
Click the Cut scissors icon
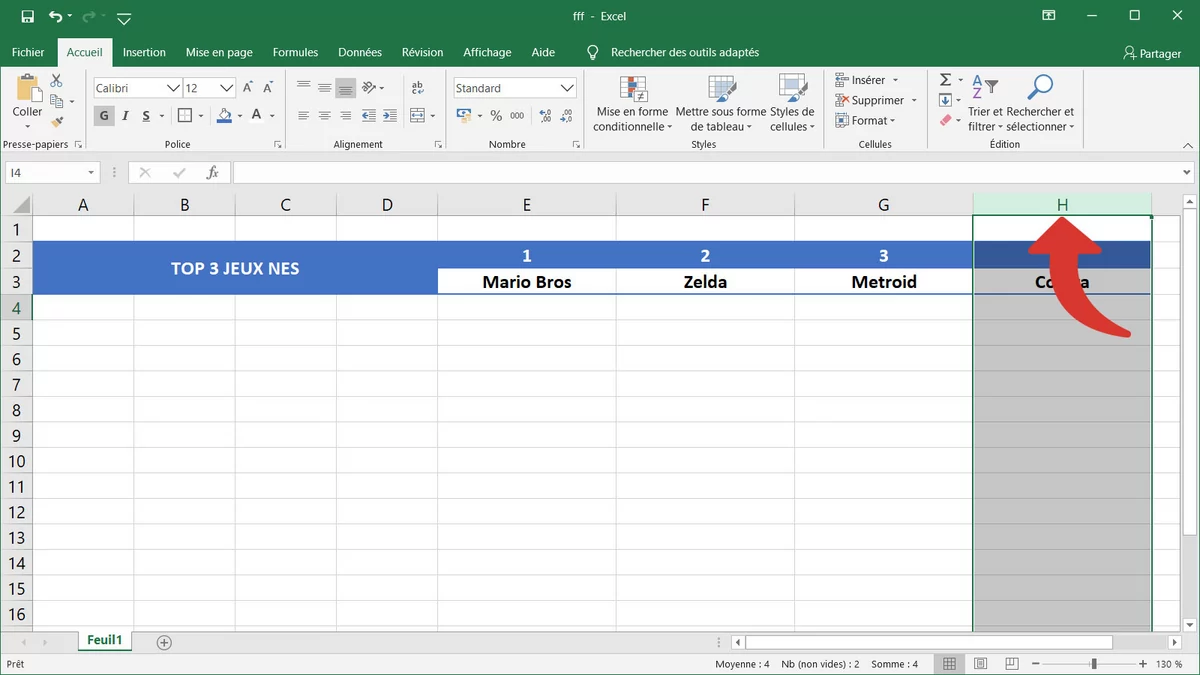pyautogui.click(x=57, y=81)
